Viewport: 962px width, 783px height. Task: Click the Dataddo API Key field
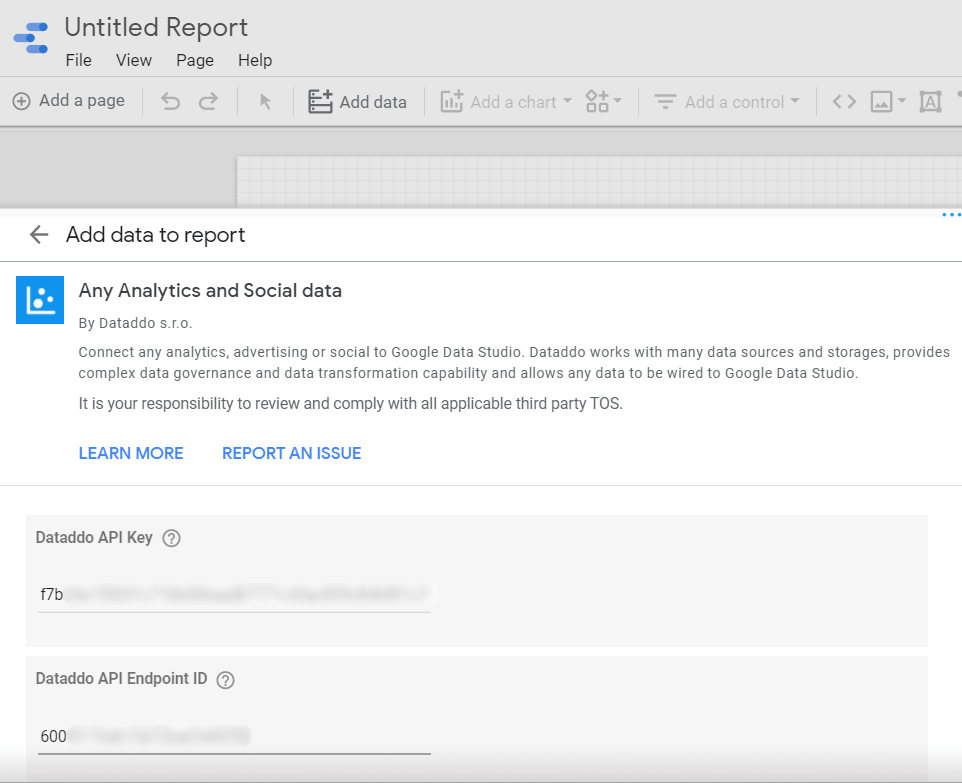pos(234,595)
